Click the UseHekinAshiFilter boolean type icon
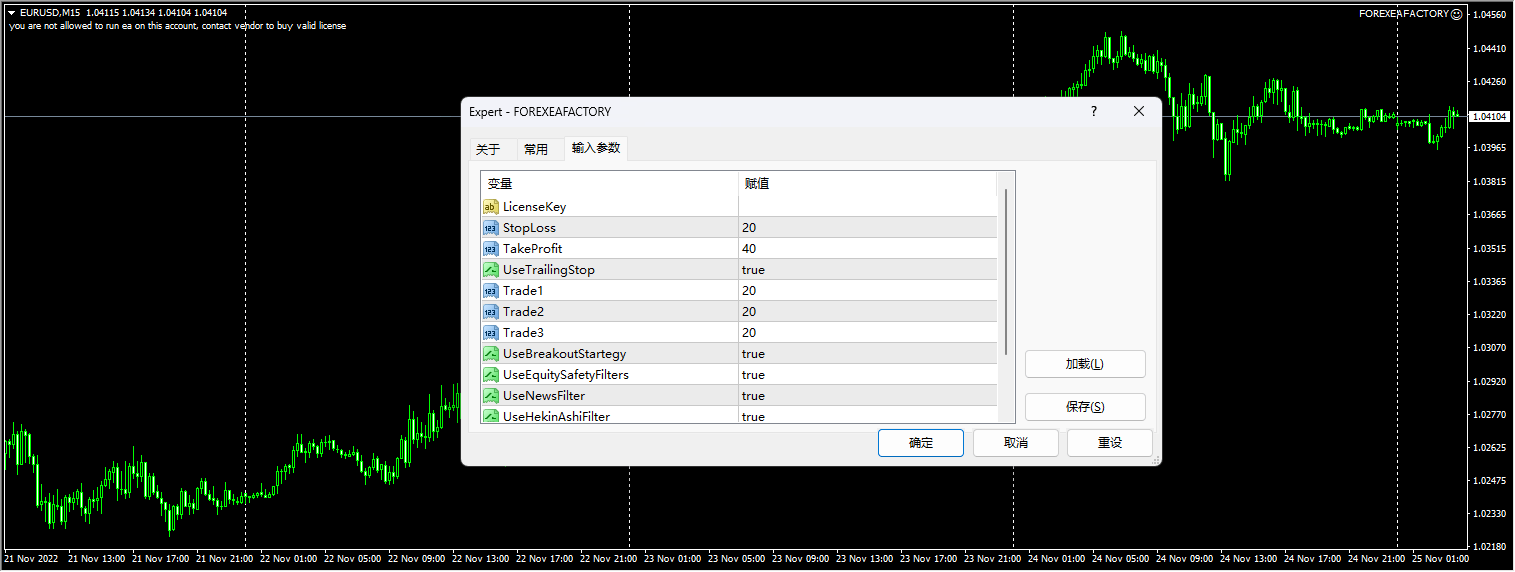Viewport: 1515px width, 572px height. pyautogui.click(x=491, y=416)
